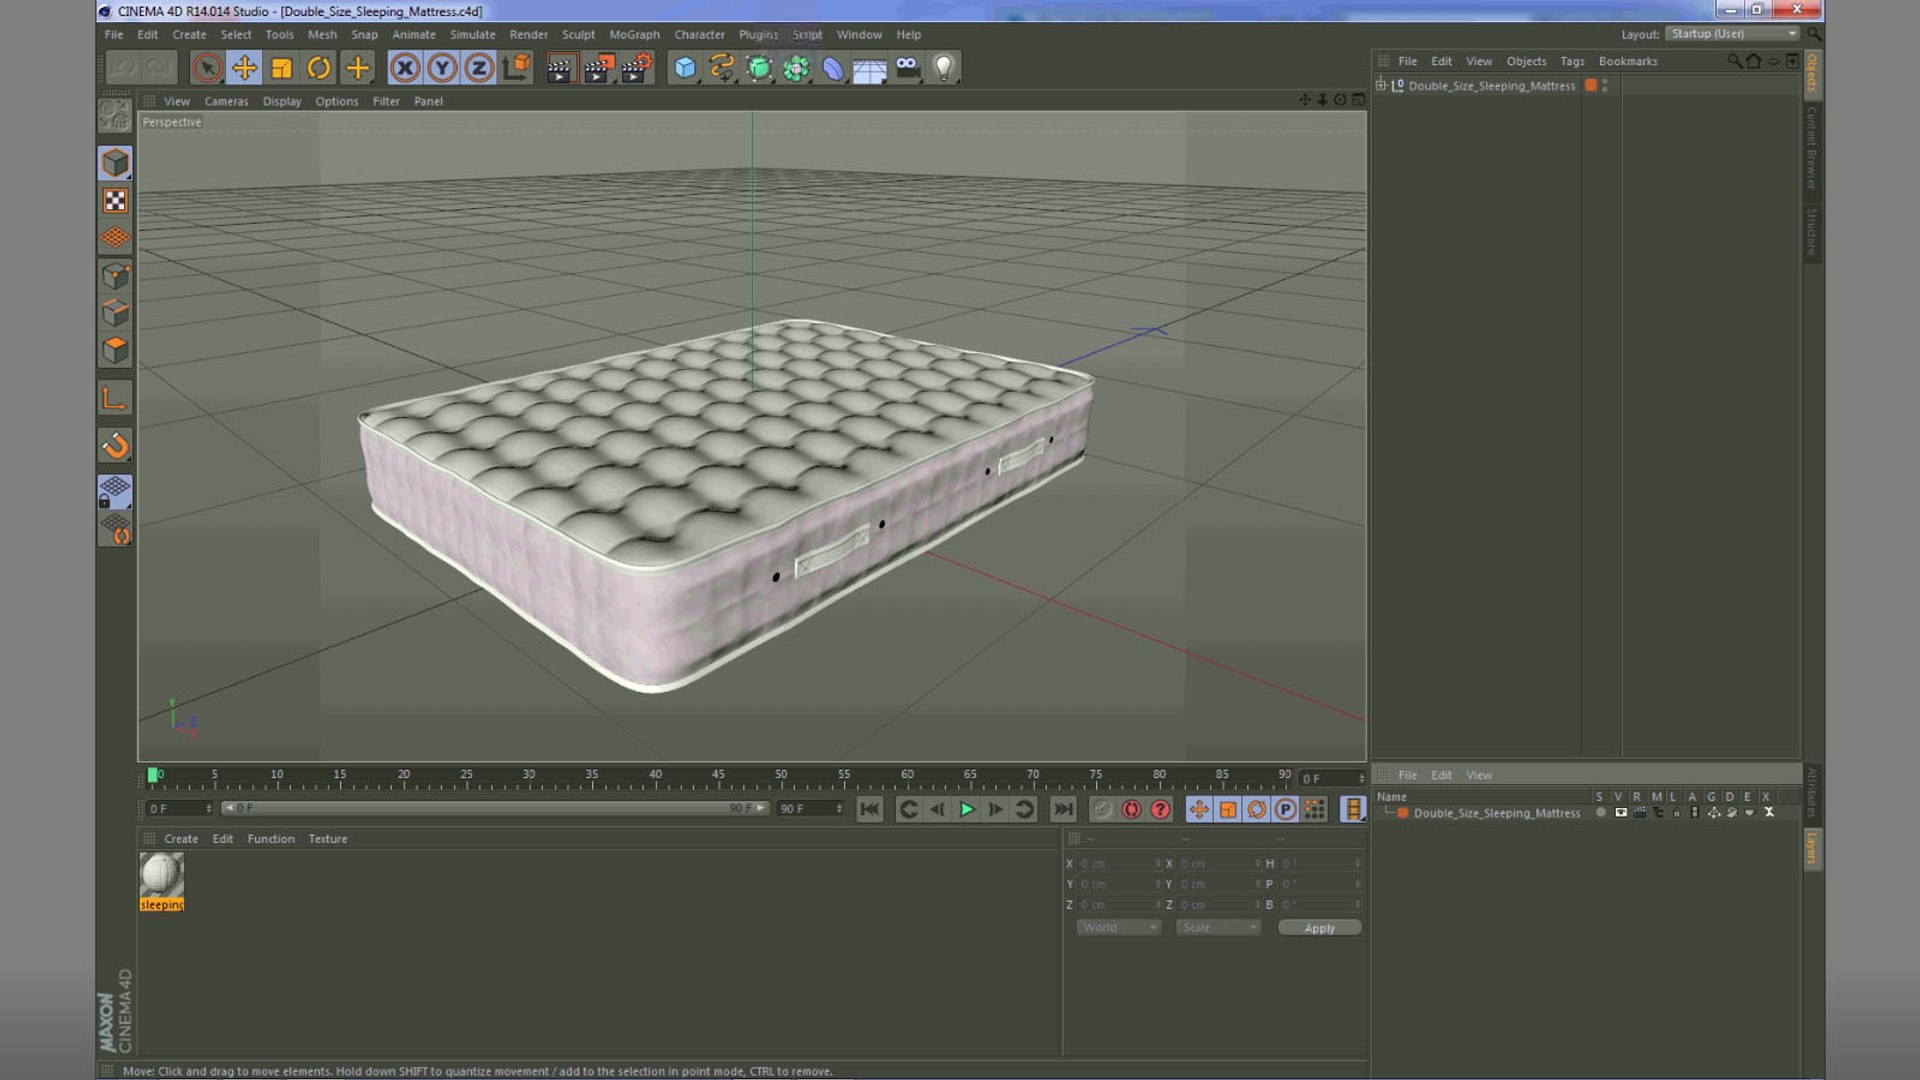The image size is (1920, 1080).
Task: Enable Workplane mode
Action: click(x=115, y=238)
